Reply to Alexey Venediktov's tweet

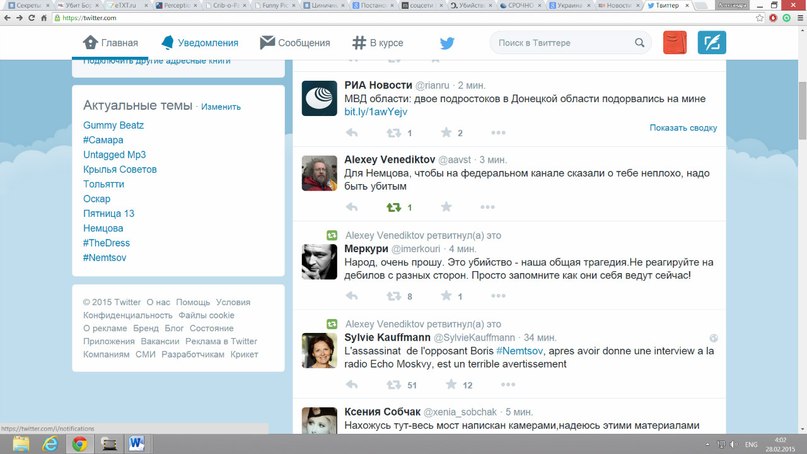pos(352,207)
